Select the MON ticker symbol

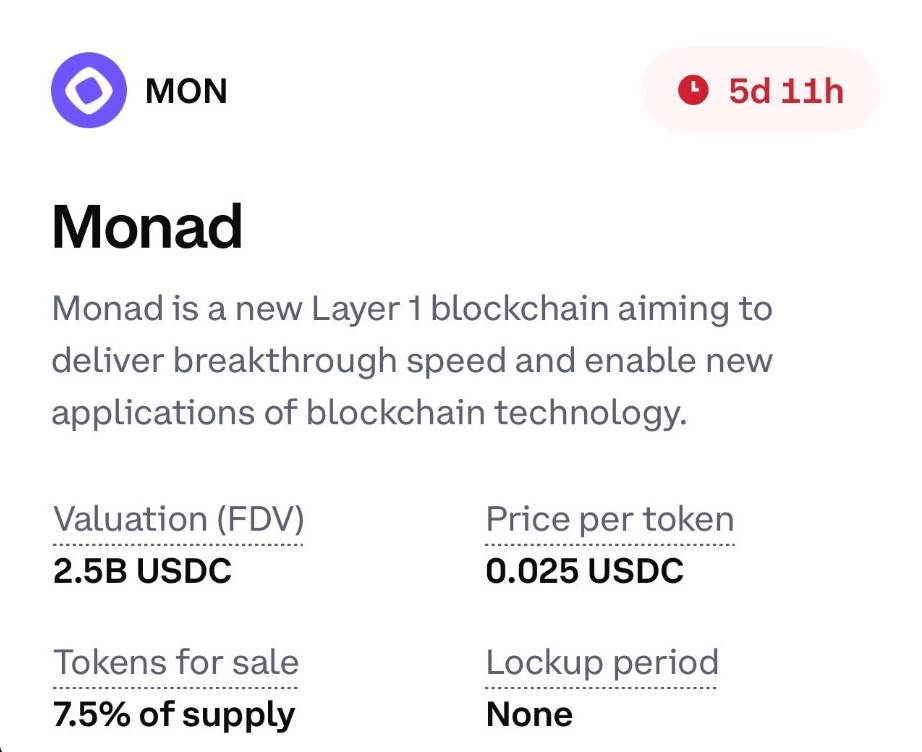coord(186,92)
